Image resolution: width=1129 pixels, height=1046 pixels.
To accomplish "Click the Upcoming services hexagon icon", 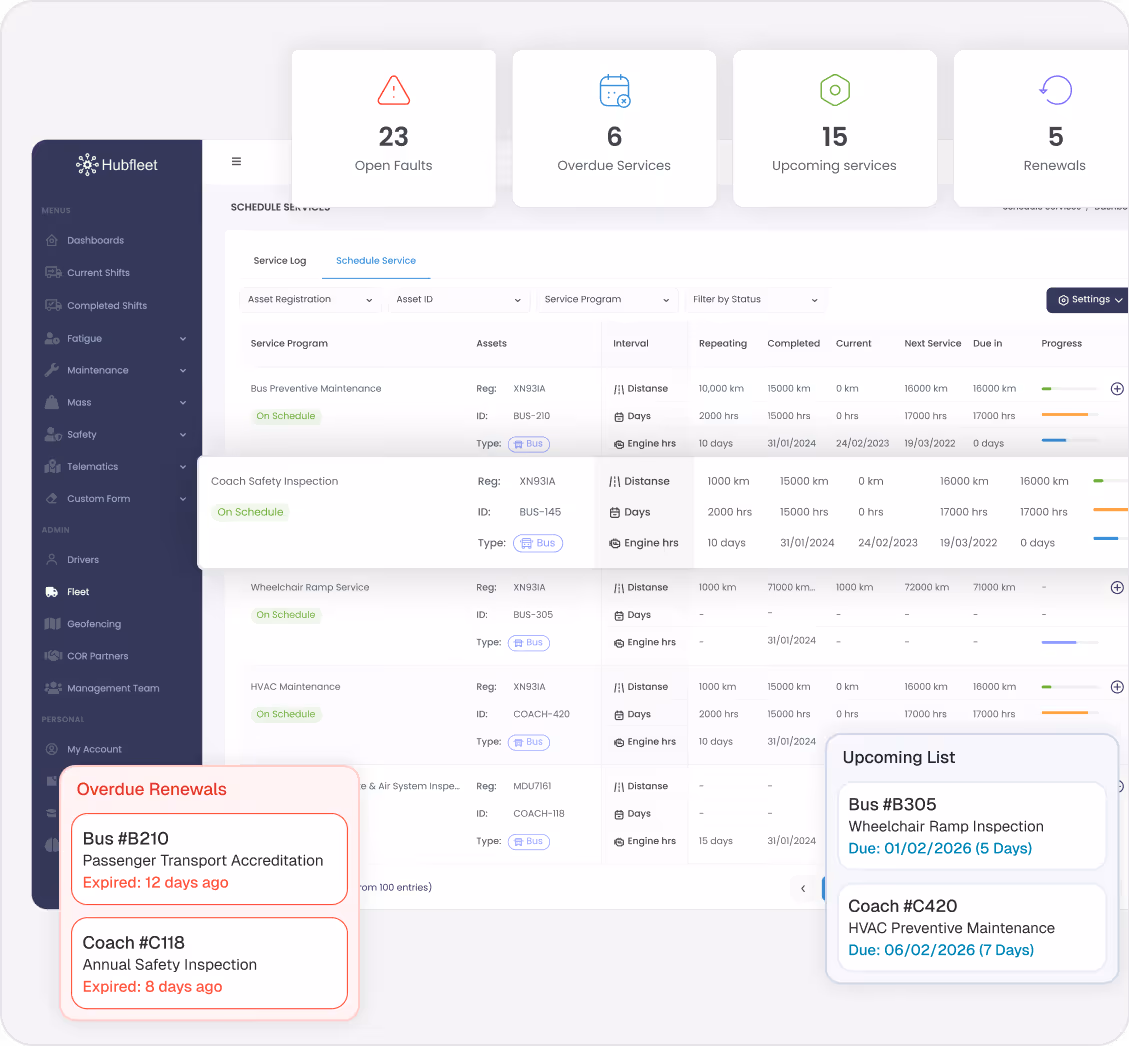I will pyautogui.click(x=835, y=90).
